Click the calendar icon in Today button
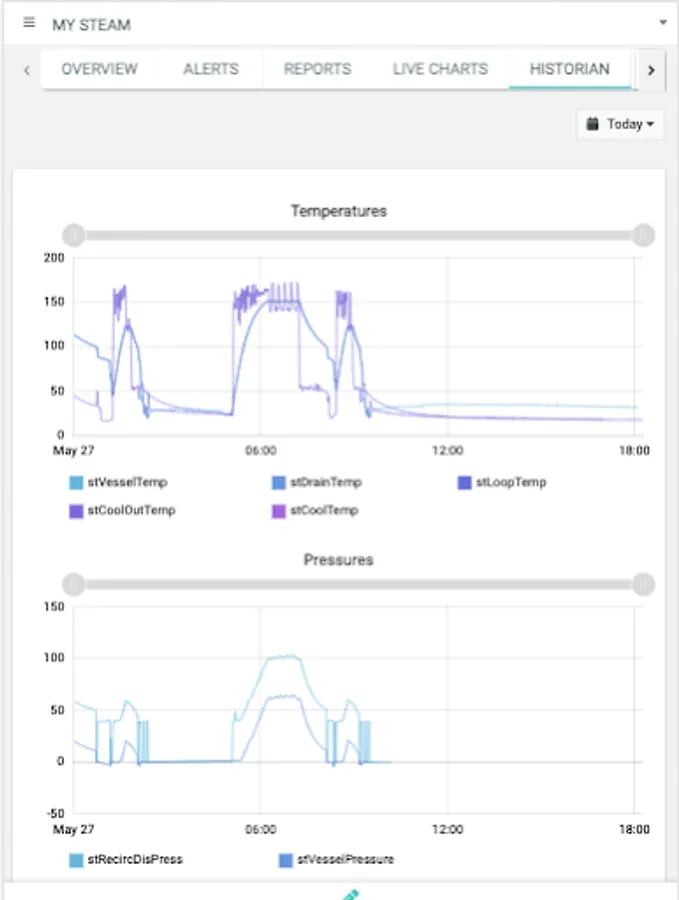679x900 pixels. (592, 123)
